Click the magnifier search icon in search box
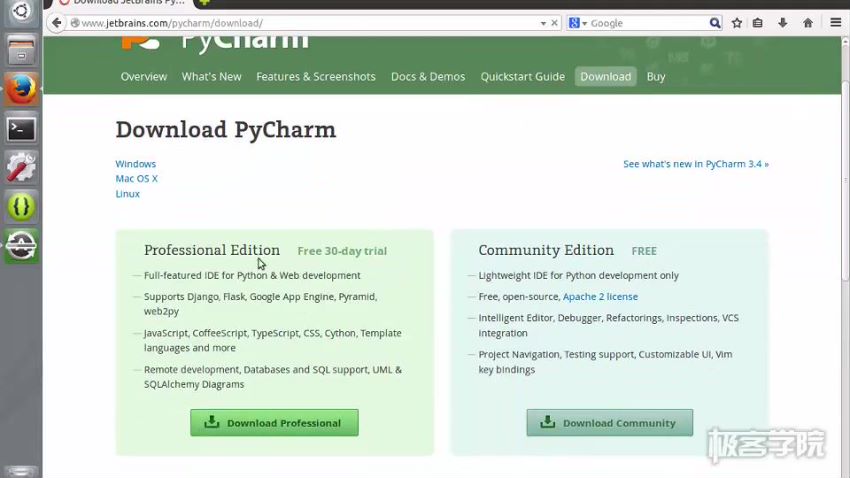850x478 pixels. [x=715, y=23]
